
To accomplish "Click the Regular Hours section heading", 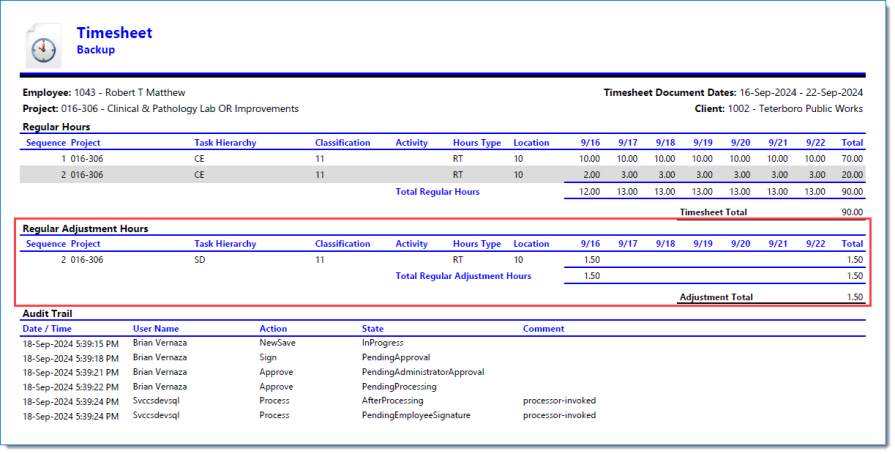I will click(x=56, y=127).
